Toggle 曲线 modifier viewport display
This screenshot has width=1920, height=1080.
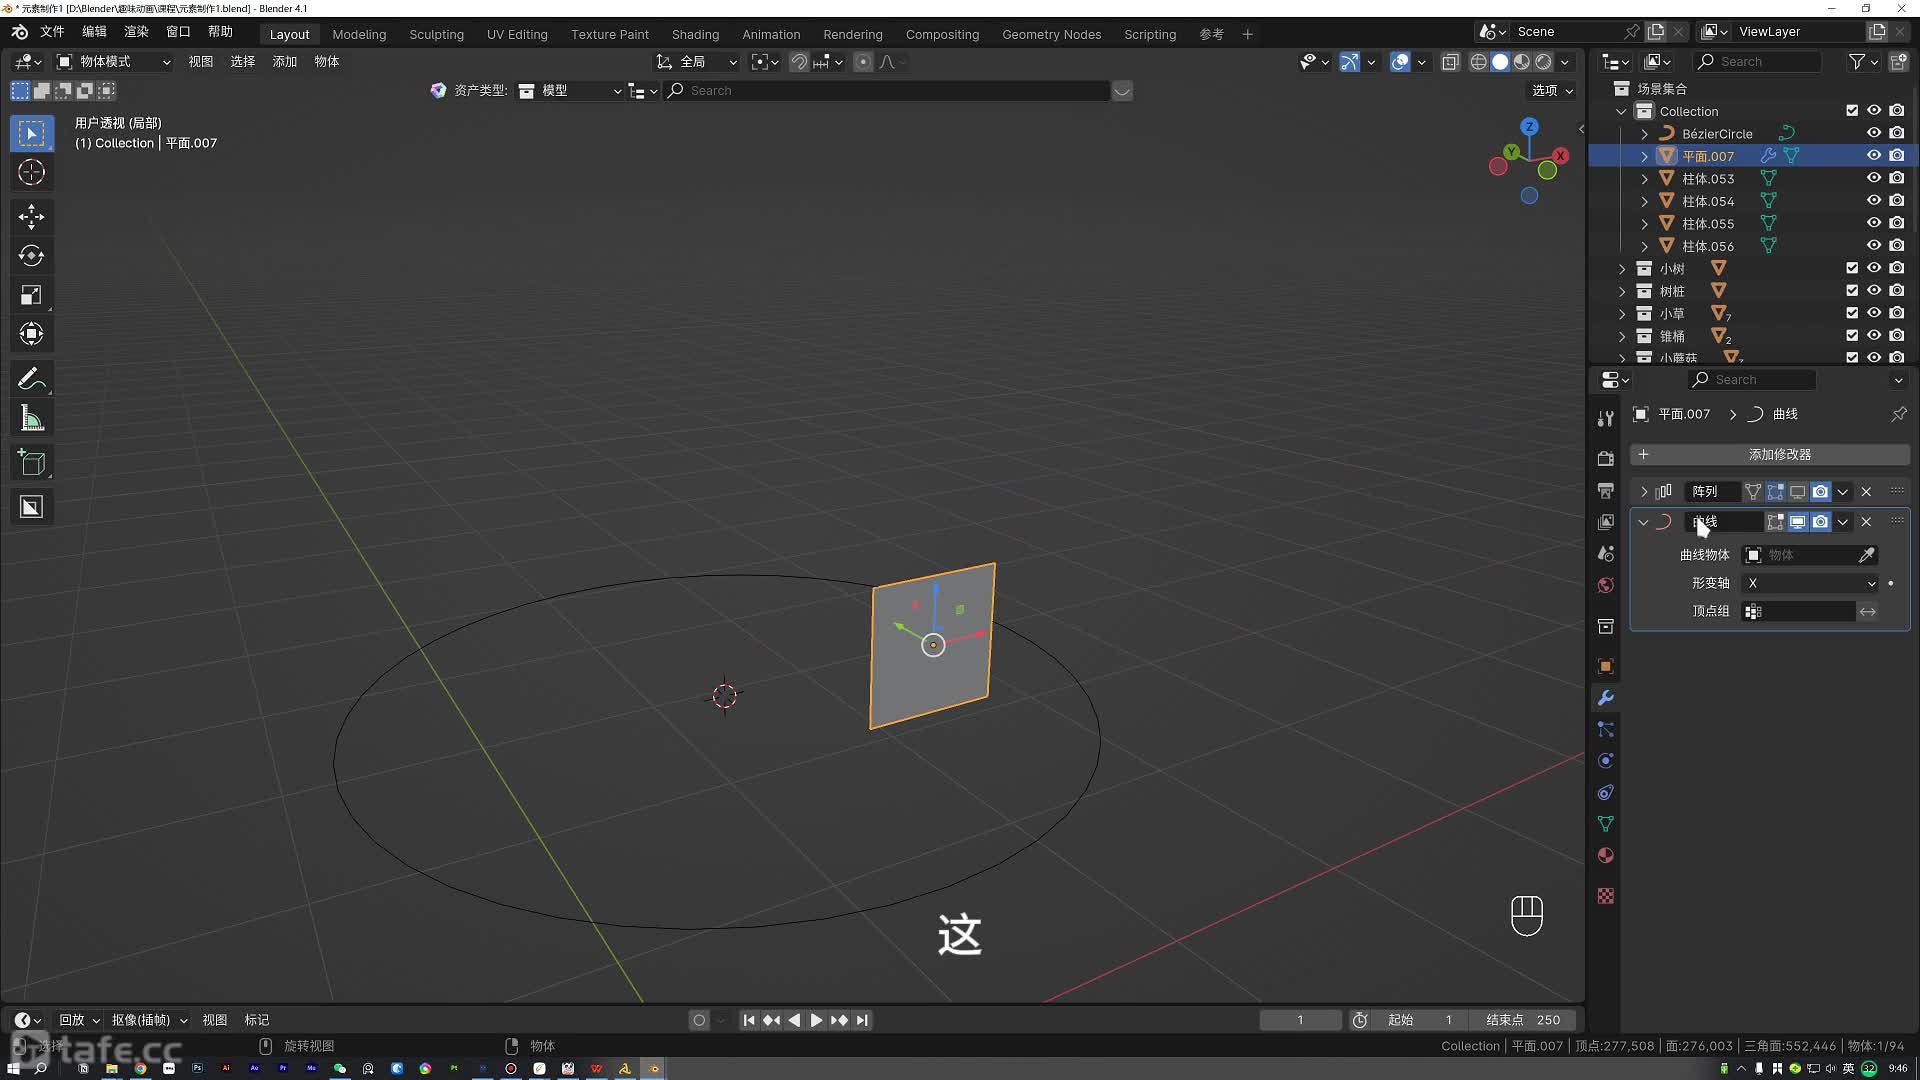click(1798, 522)
